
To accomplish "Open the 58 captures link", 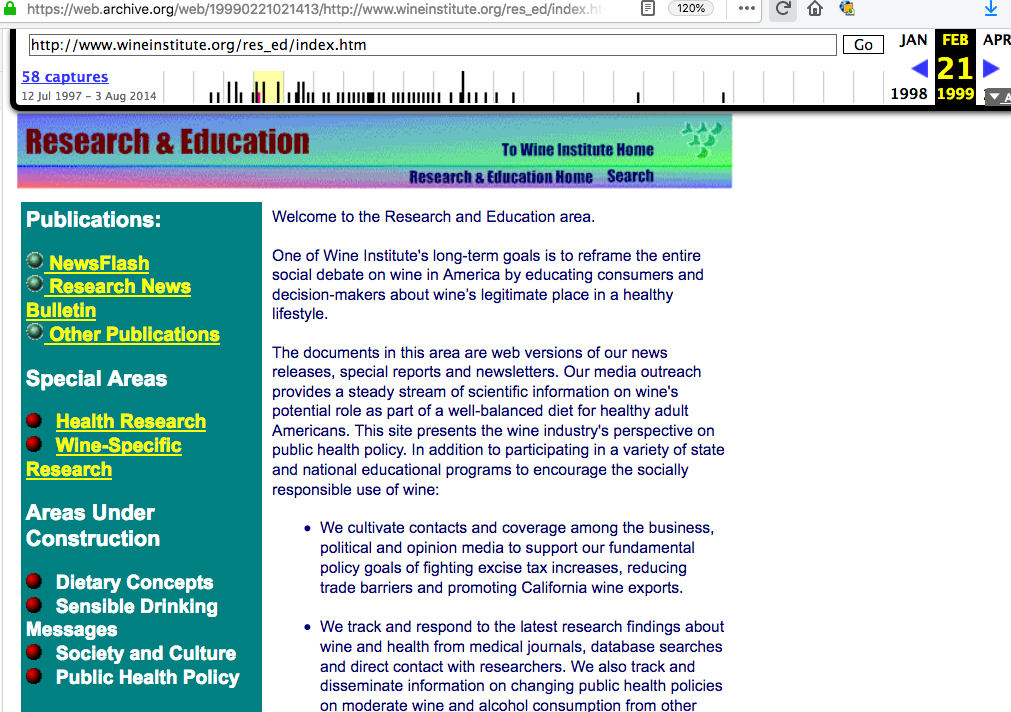I will tap(65, 77).
